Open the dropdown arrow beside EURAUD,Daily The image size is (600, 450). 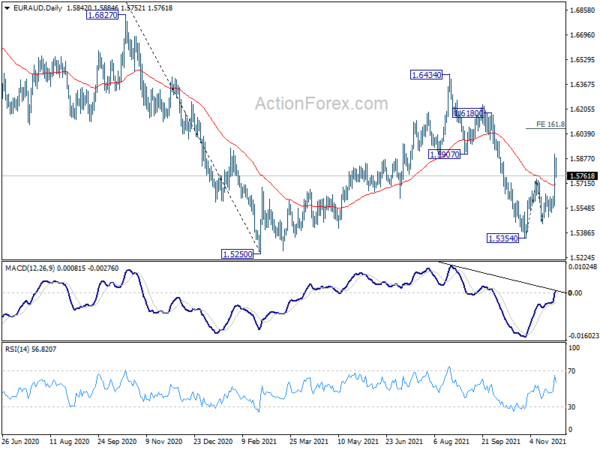(x=7, y=8)
